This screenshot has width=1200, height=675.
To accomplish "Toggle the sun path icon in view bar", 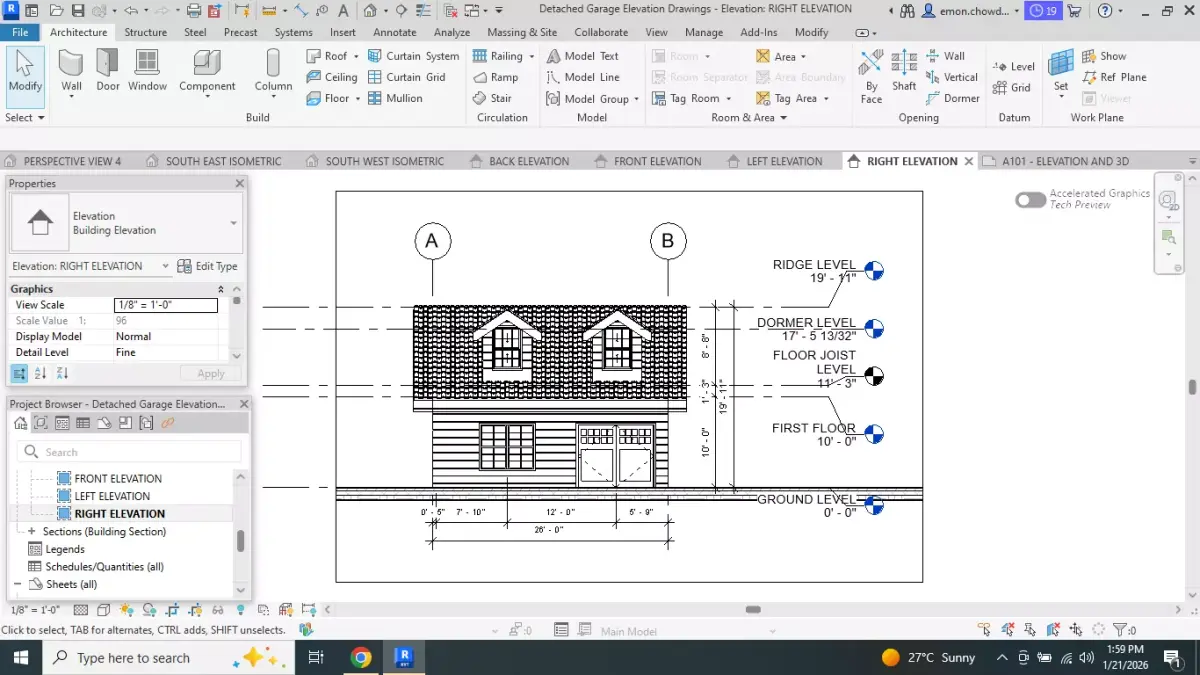I will (x=126, y=610).
